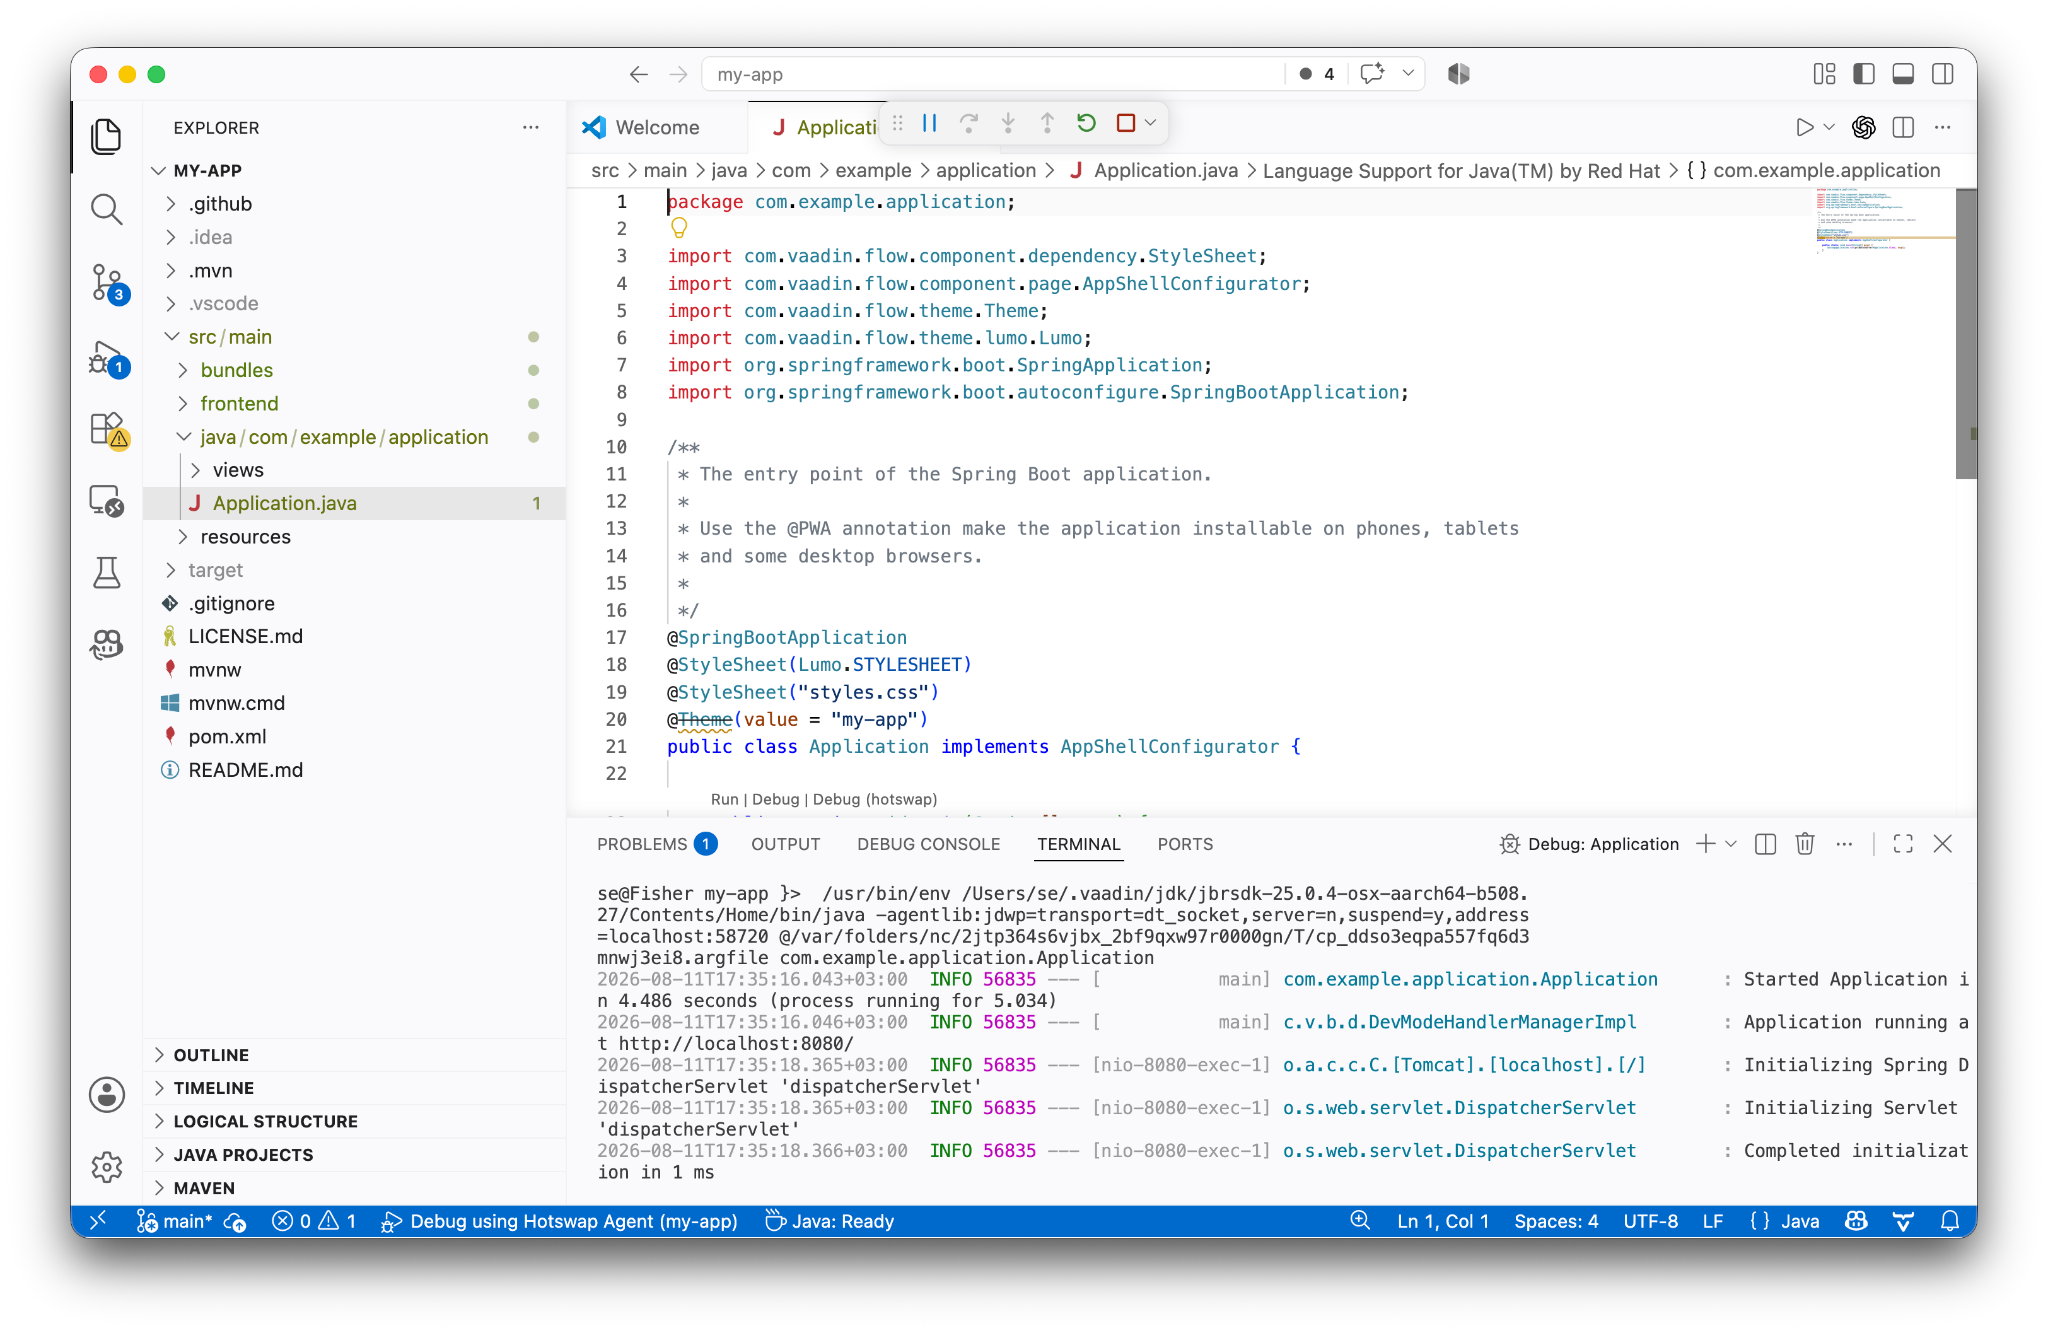2048x1332 pixels.
Task: Open new terminal profile dropdown arrow
Action: pos(1731,844)
